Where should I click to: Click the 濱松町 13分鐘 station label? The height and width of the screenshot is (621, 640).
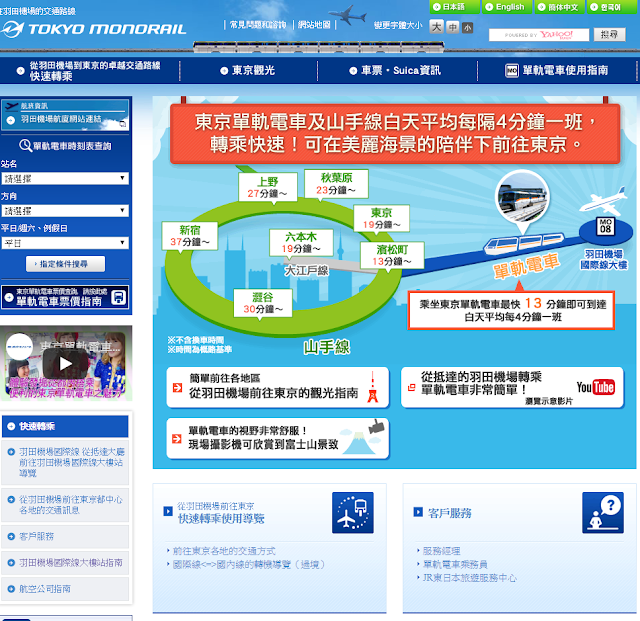coord(392,255)
